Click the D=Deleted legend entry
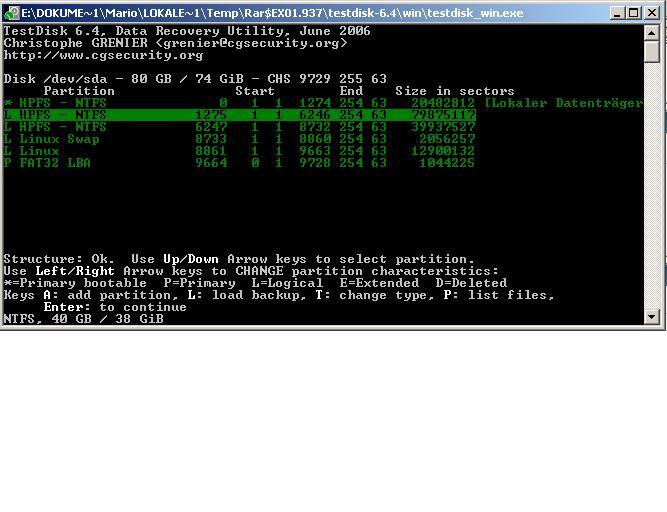The height and width of the screenshot is (512, 667). tap(471, 283)
